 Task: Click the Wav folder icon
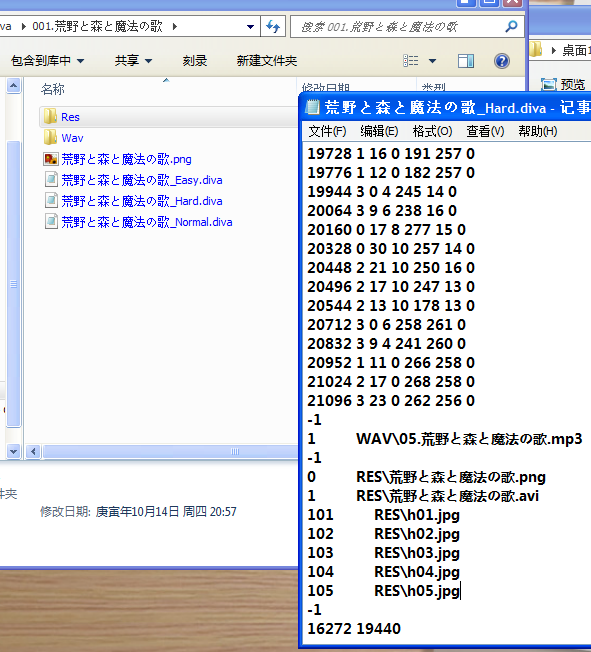(50, 137)
